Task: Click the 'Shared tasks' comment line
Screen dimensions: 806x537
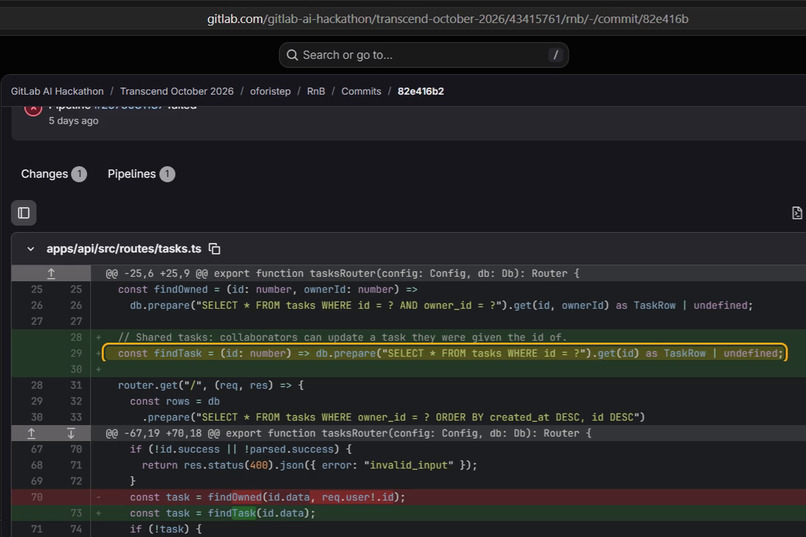Action: [342, 337]
